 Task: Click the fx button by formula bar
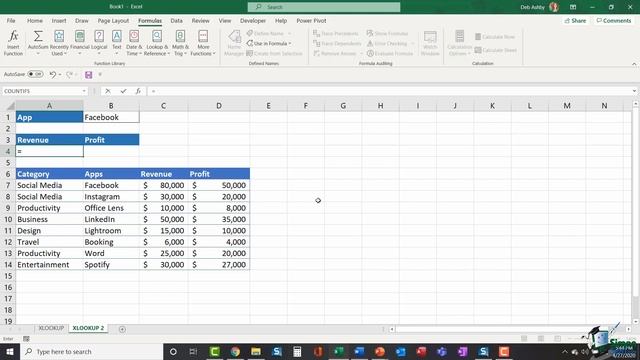(138, 91)
